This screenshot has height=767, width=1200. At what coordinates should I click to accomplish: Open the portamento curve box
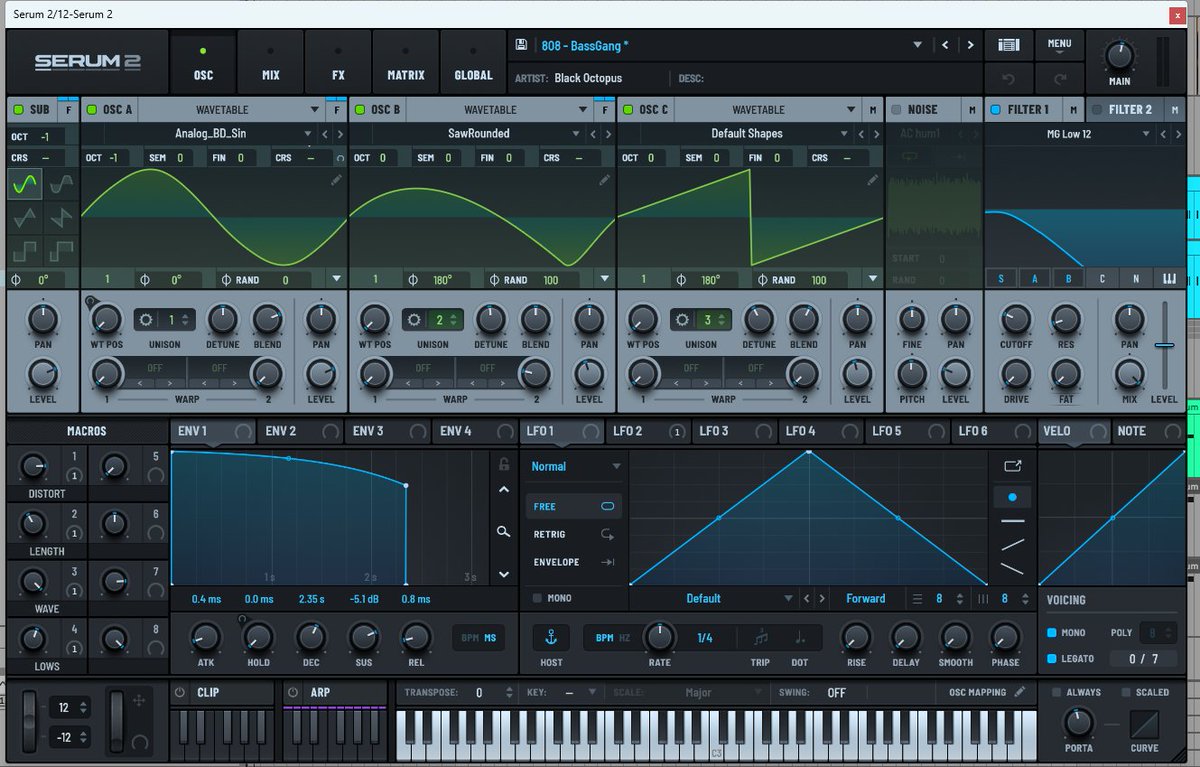click(x=1144, y=725)
